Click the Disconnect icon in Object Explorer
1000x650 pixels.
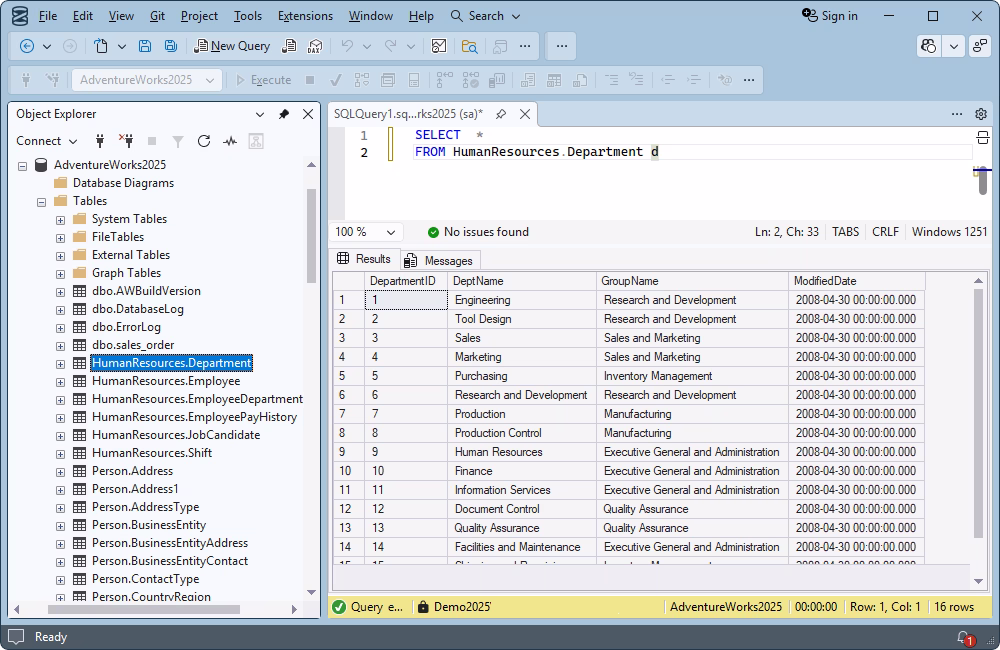126,141
